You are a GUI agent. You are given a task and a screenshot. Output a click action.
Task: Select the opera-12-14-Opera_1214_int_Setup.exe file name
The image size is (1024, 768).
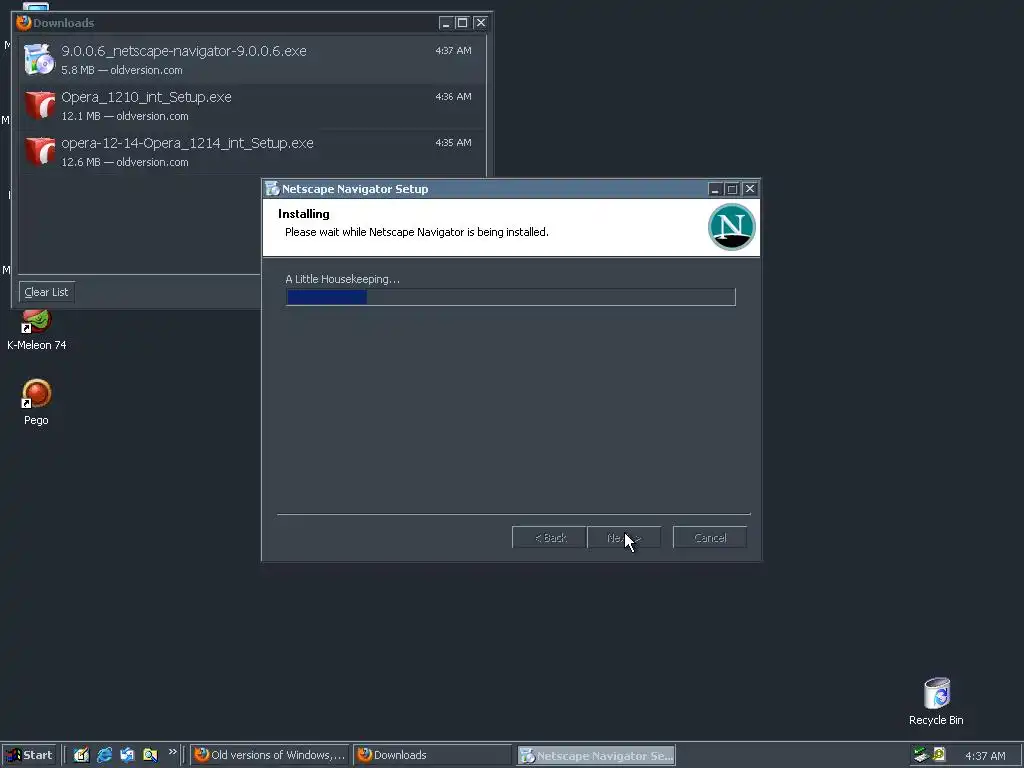(x=187, y=143)
